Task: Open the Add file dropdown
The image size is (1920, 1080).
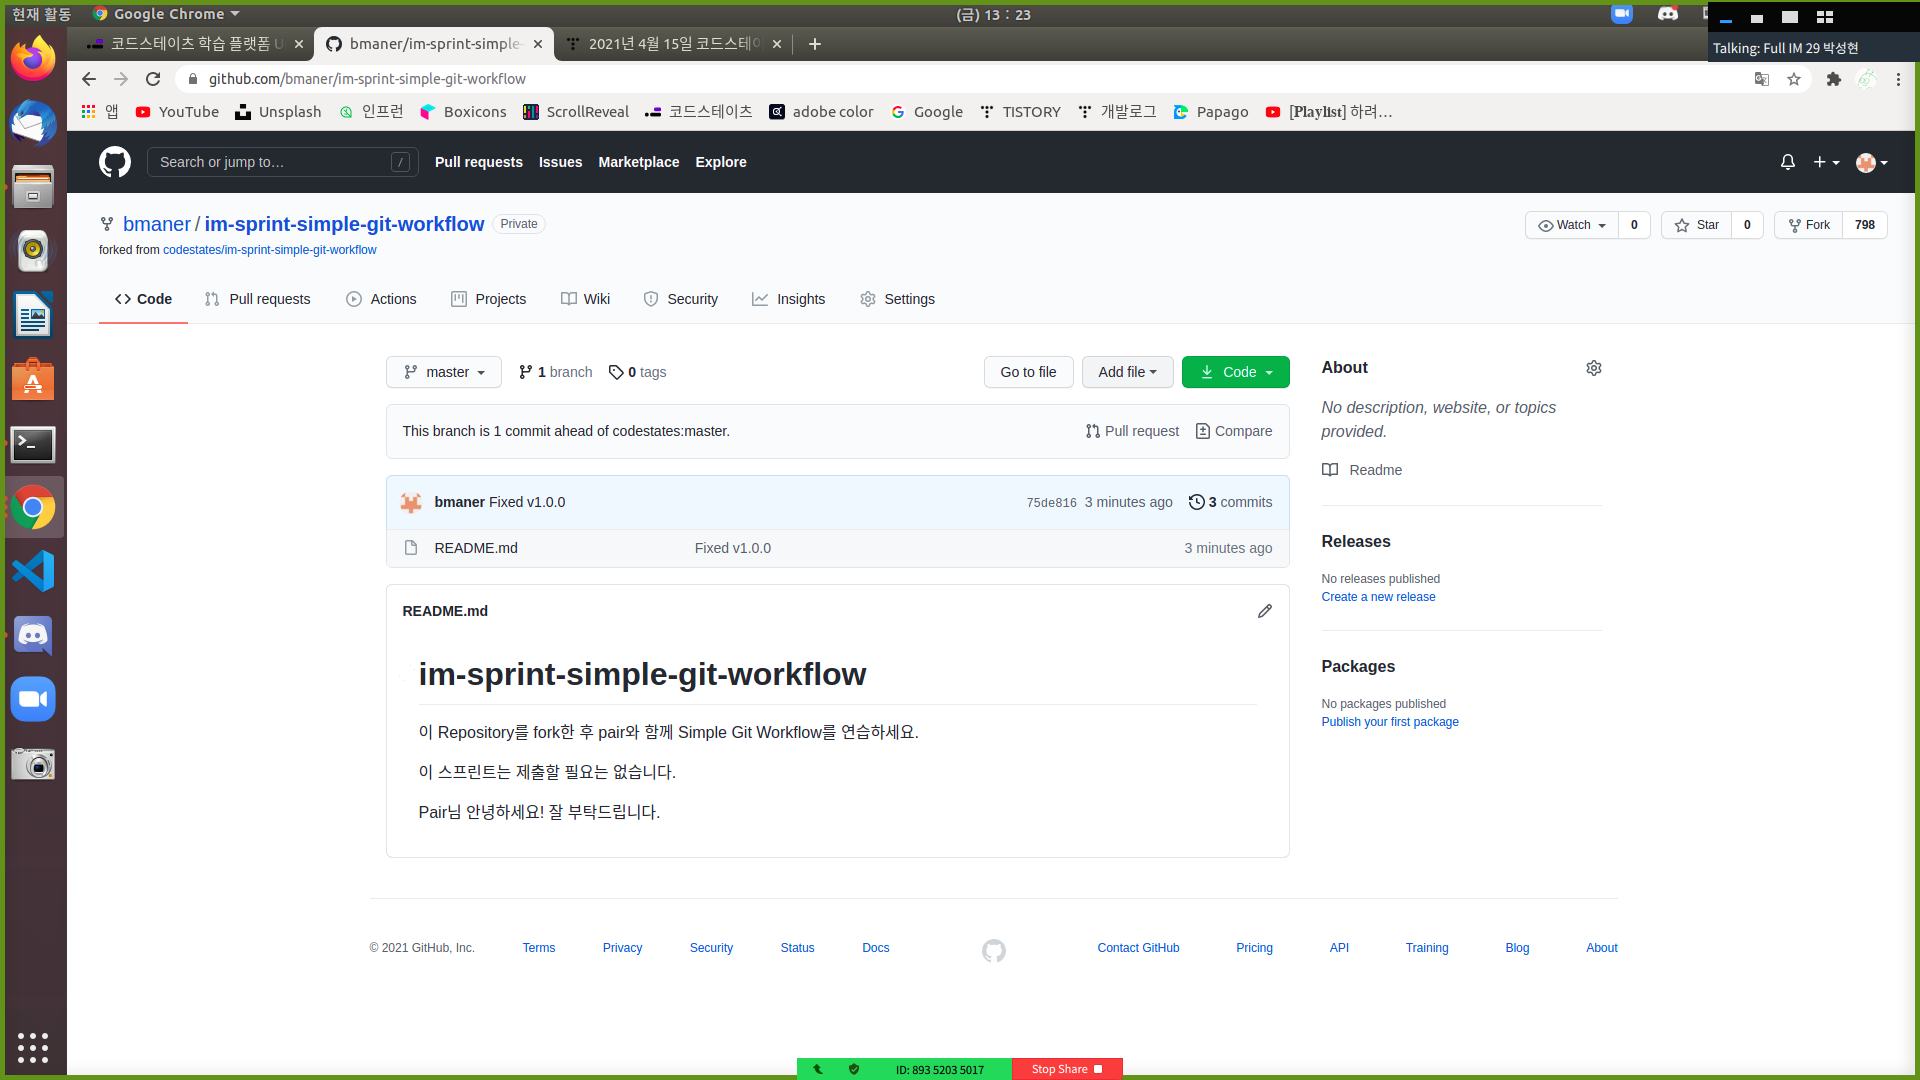Action: point(1127,372)
